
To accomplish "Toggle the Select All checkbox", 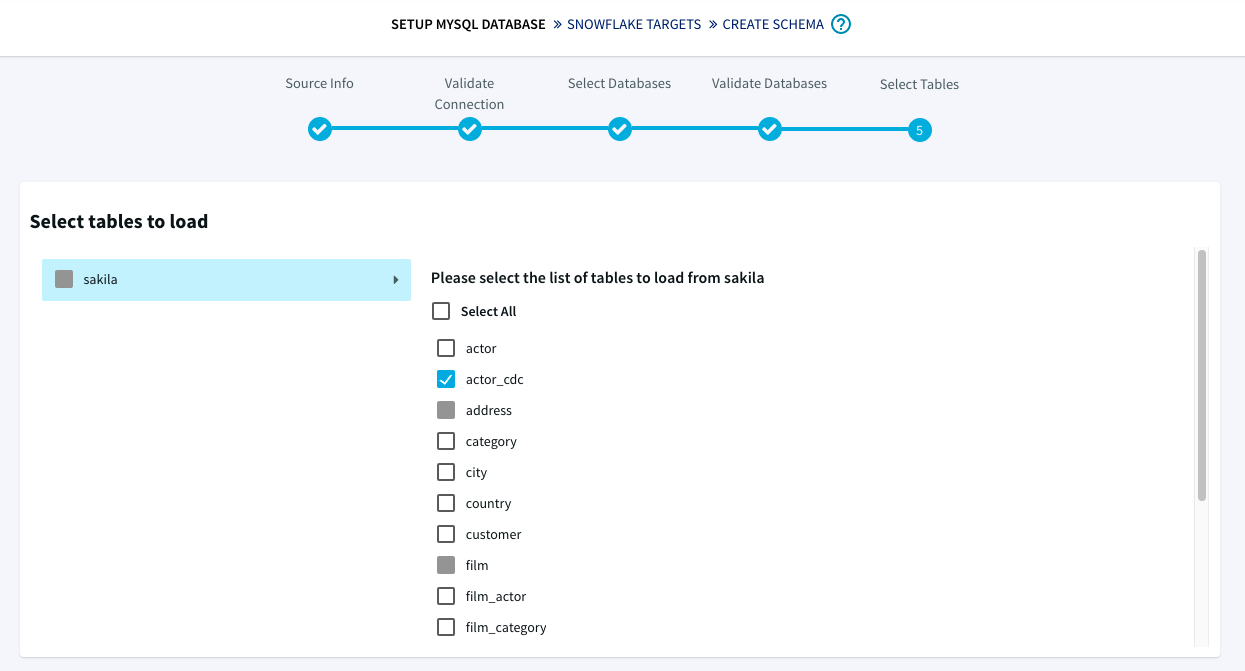I will click(x=441, y=311).
